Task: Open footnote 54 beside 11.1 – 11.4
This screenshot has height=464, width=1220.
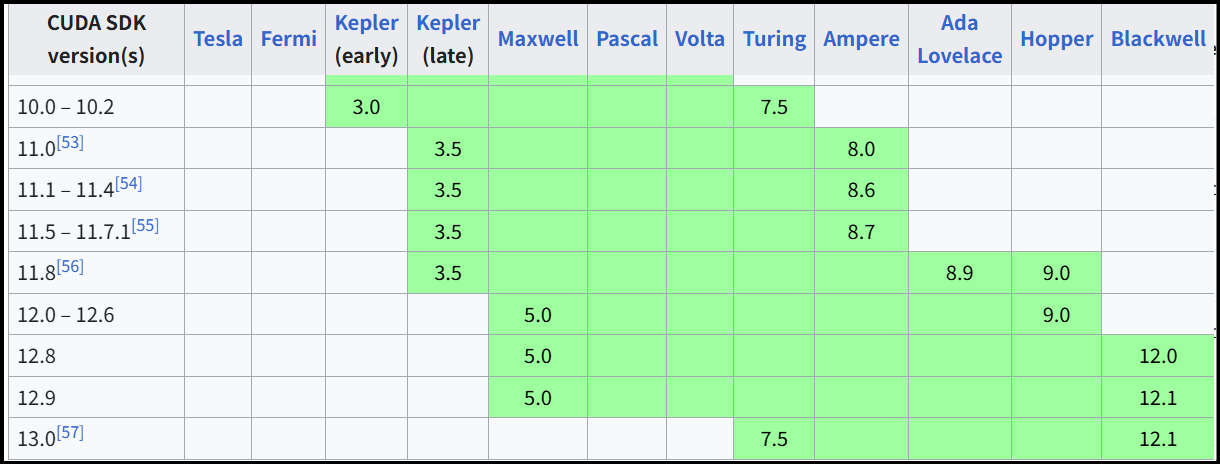Action: click(130, 184)
